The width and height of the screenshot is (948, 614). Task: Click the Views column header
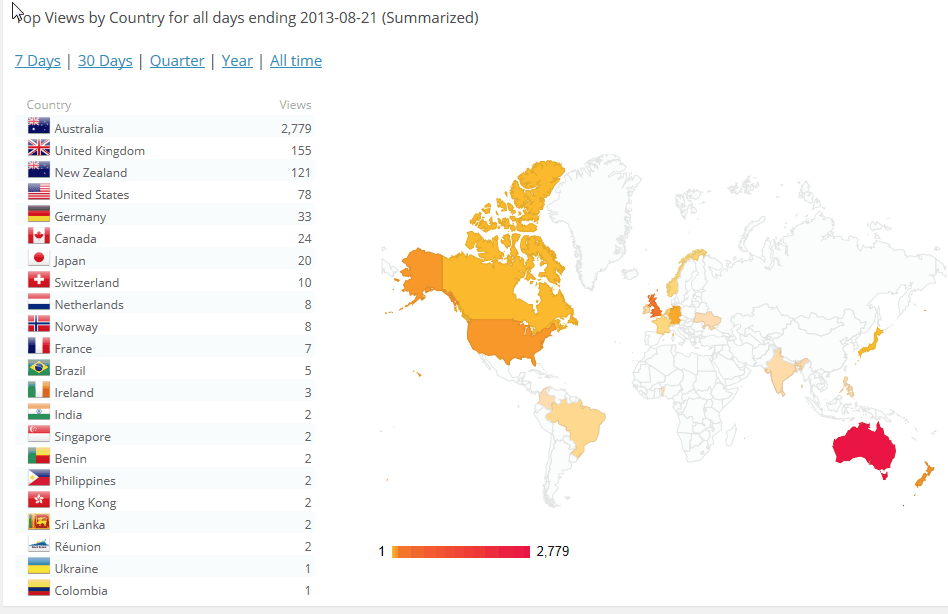click(x=295, y=105)
